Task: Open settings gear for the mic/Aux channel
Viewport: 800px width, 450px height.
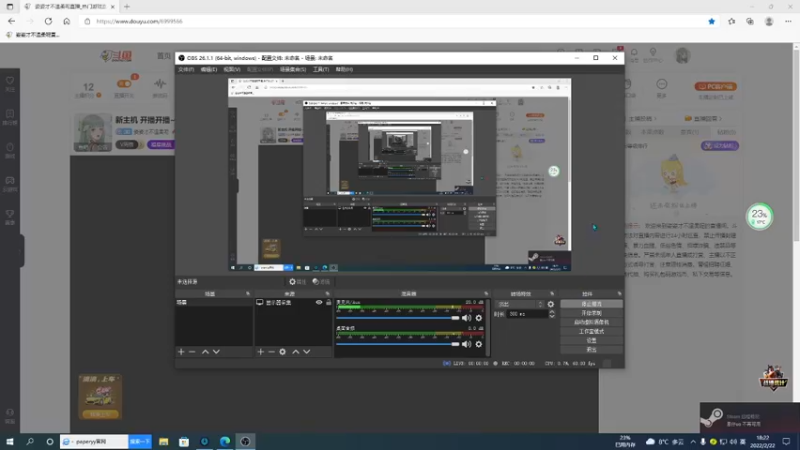Action: 479,318
